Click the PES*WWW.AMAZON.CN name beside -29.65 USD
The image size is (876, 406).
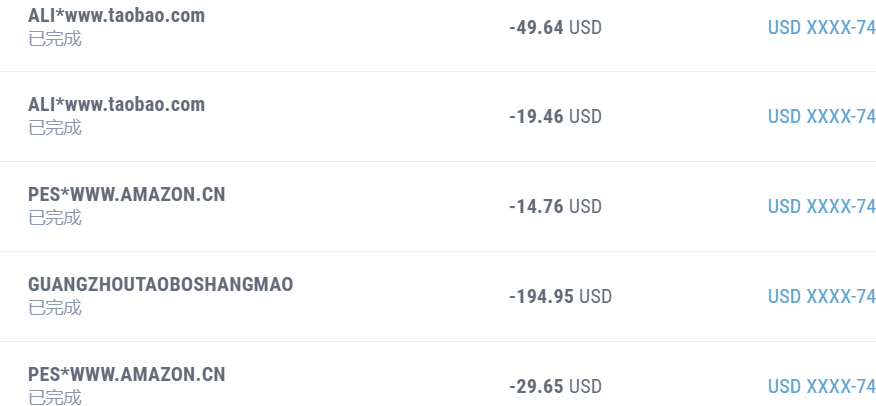(x=127, y=375)
